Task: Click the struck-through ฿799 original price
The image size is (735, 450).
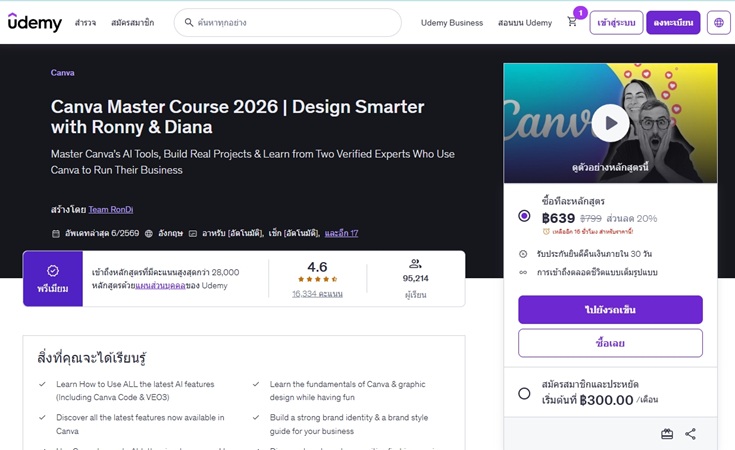Action: pyautogui.click(x=591, y=218)
